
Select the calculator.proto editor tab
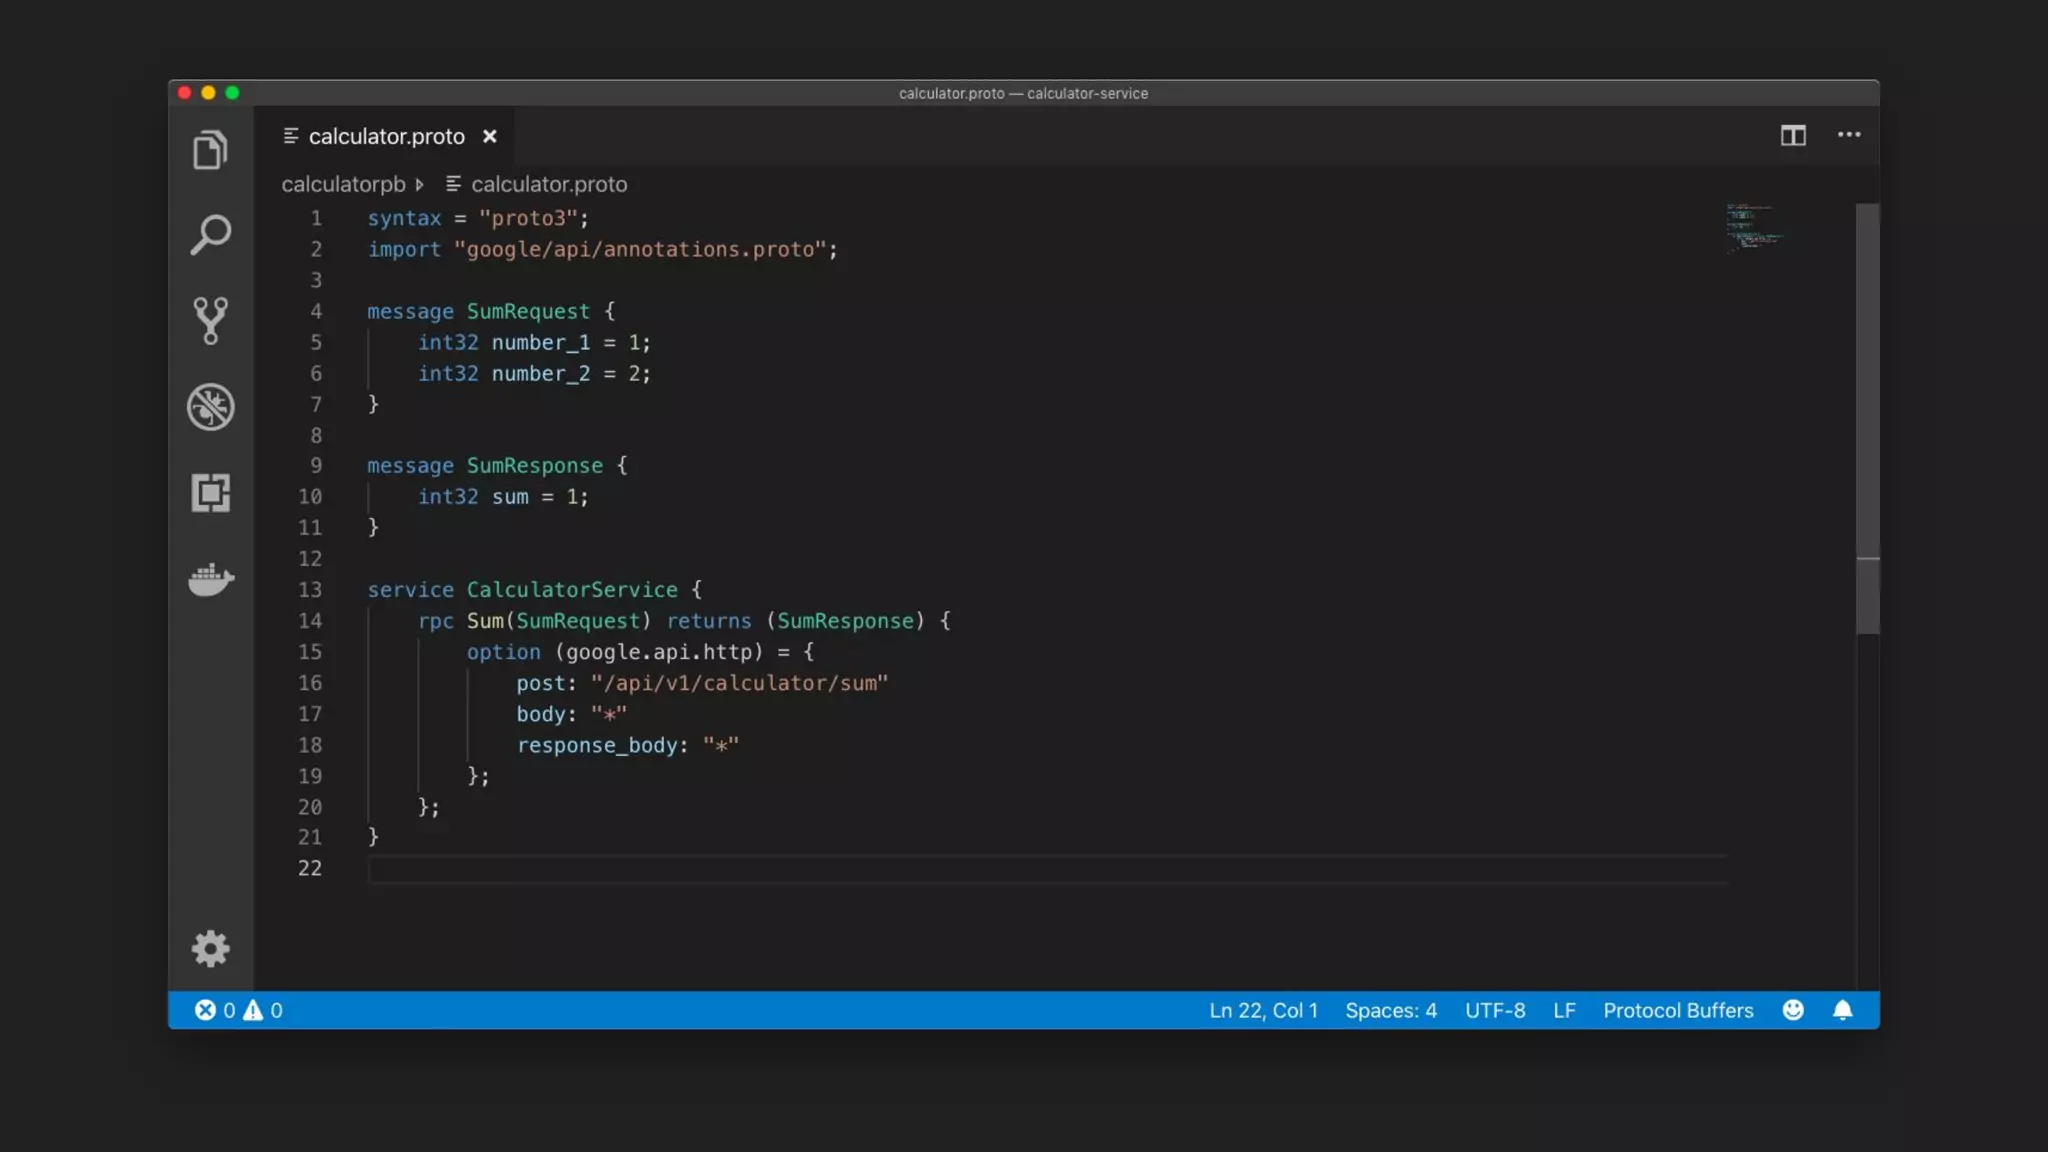386,136
